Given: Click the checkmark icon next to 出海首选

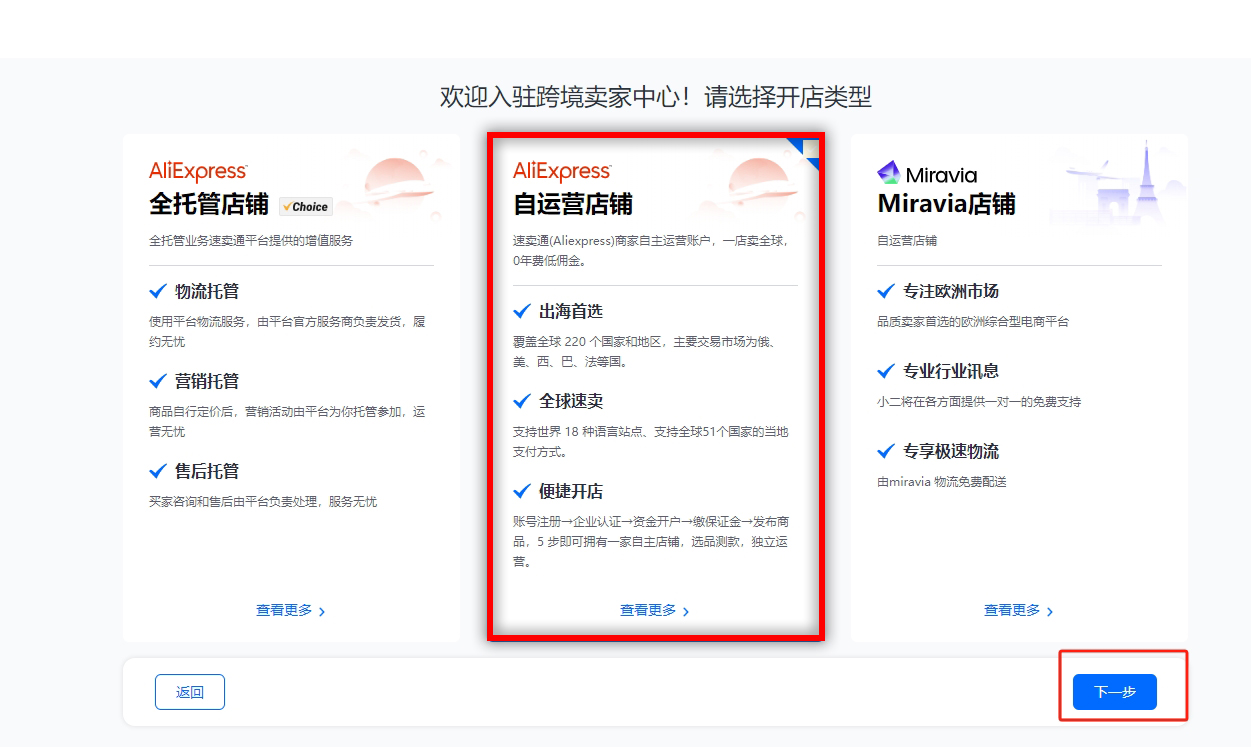Looking at the screenshot, I should coord(522,311).
